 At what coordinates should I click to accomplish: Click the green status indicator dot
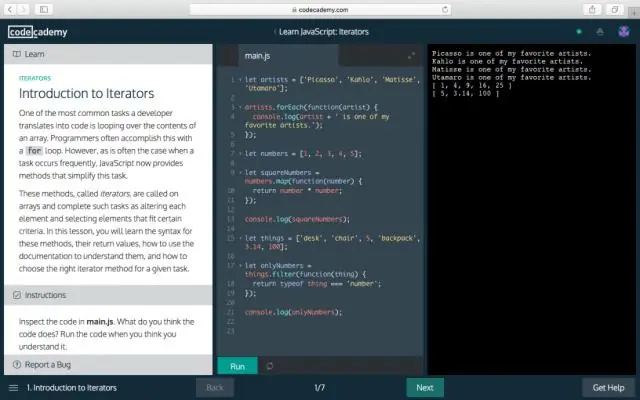(x=579, y=31)
